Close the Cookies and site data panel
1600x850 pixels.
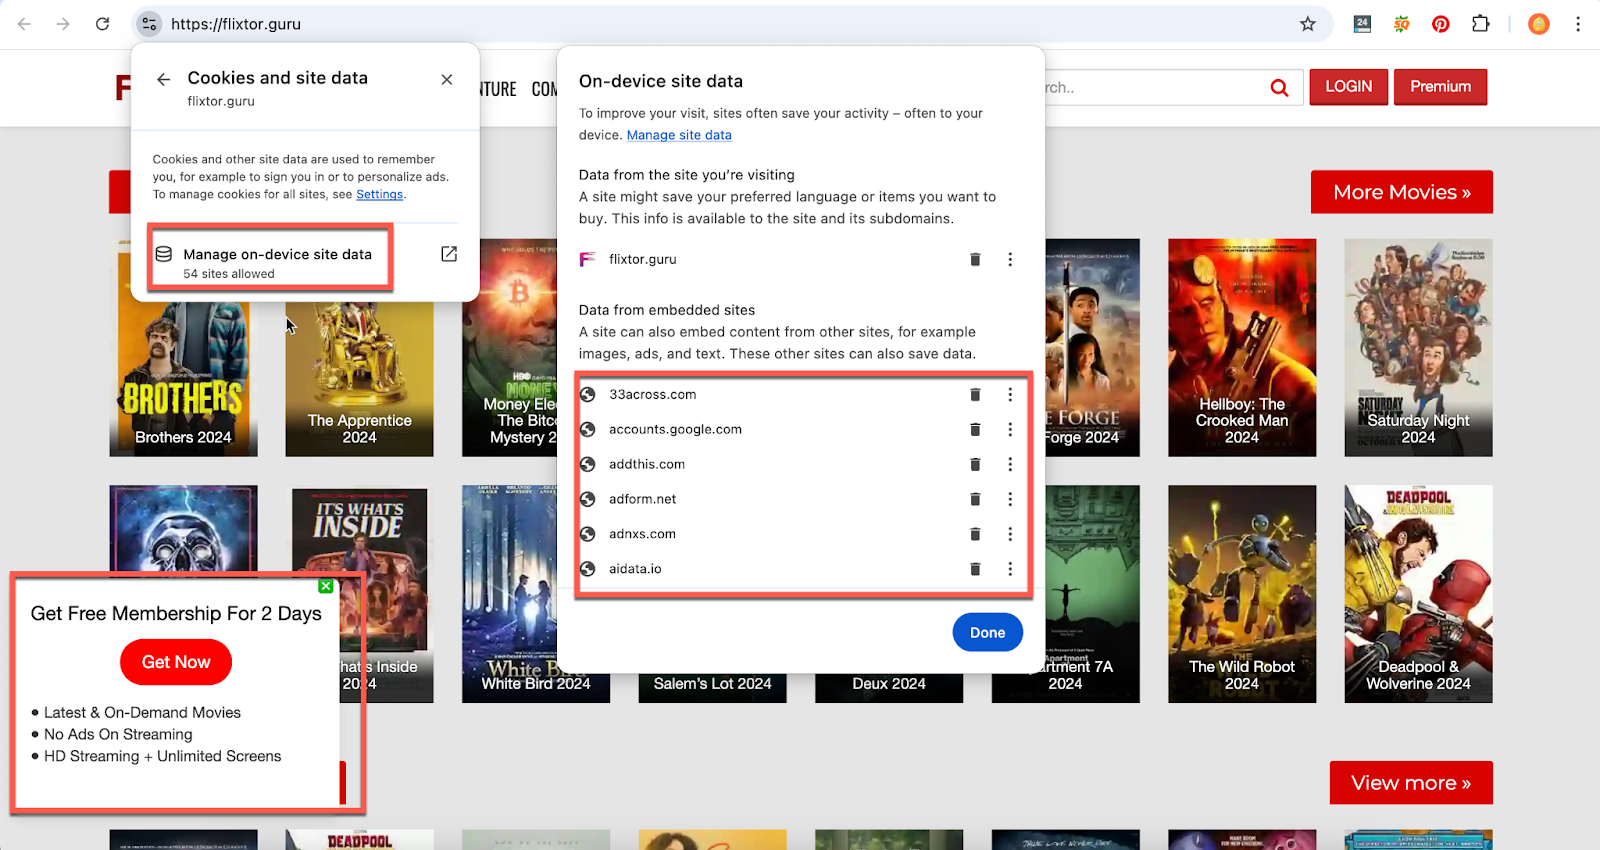coord(447,79)
